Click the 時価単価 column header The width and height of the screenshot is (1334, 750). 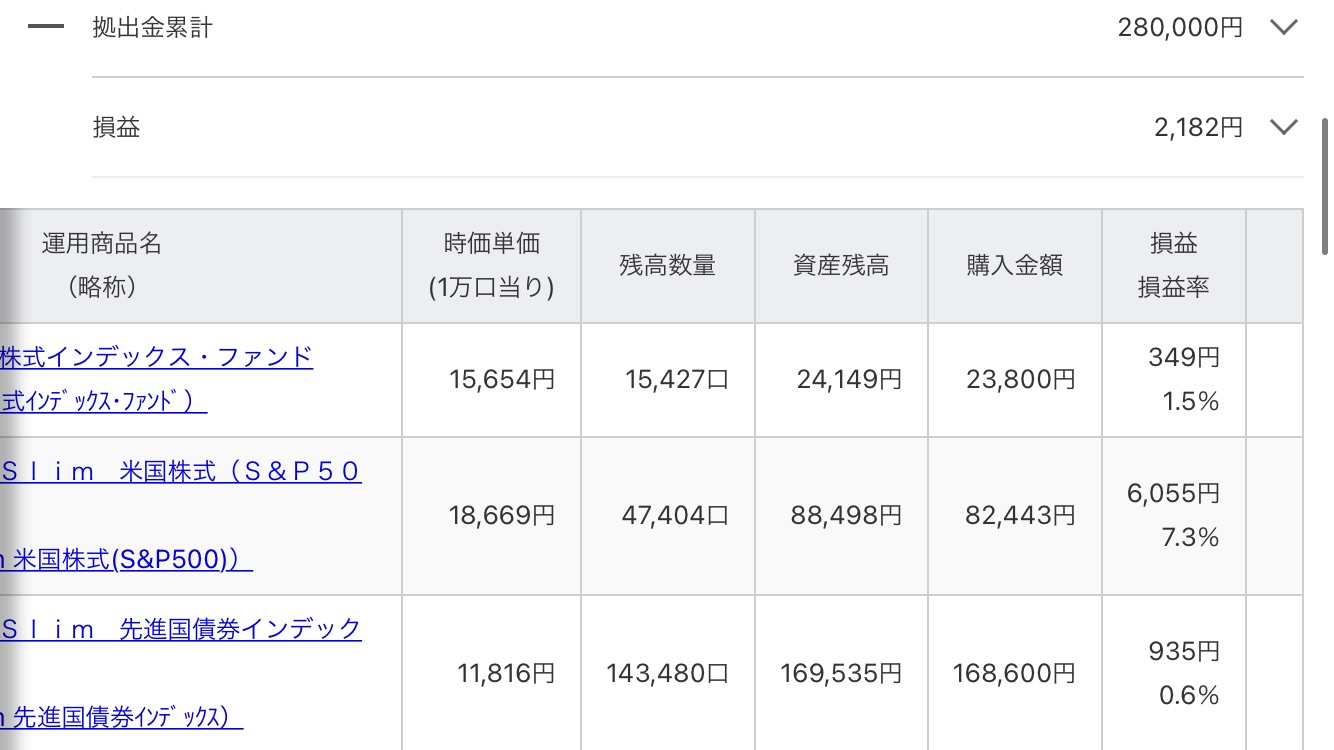[491, 265]
